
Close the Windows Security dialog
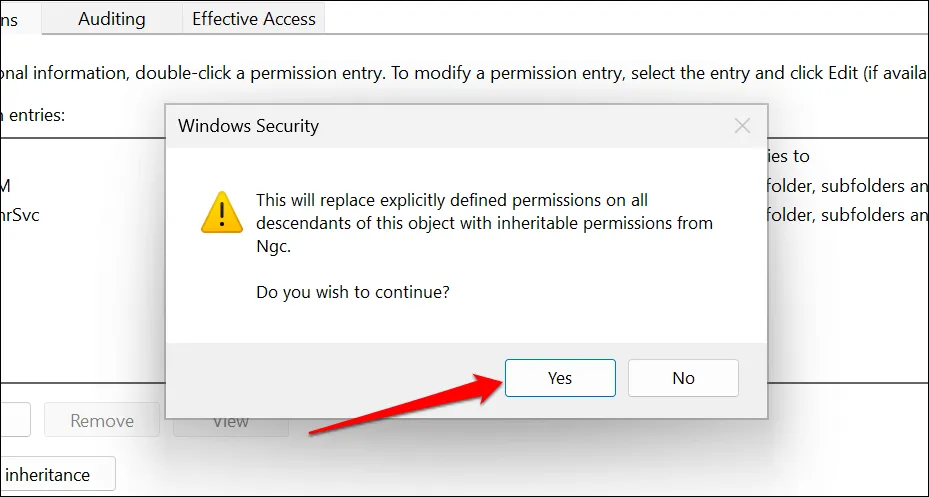pyautogui.click(x=742, y=126)
